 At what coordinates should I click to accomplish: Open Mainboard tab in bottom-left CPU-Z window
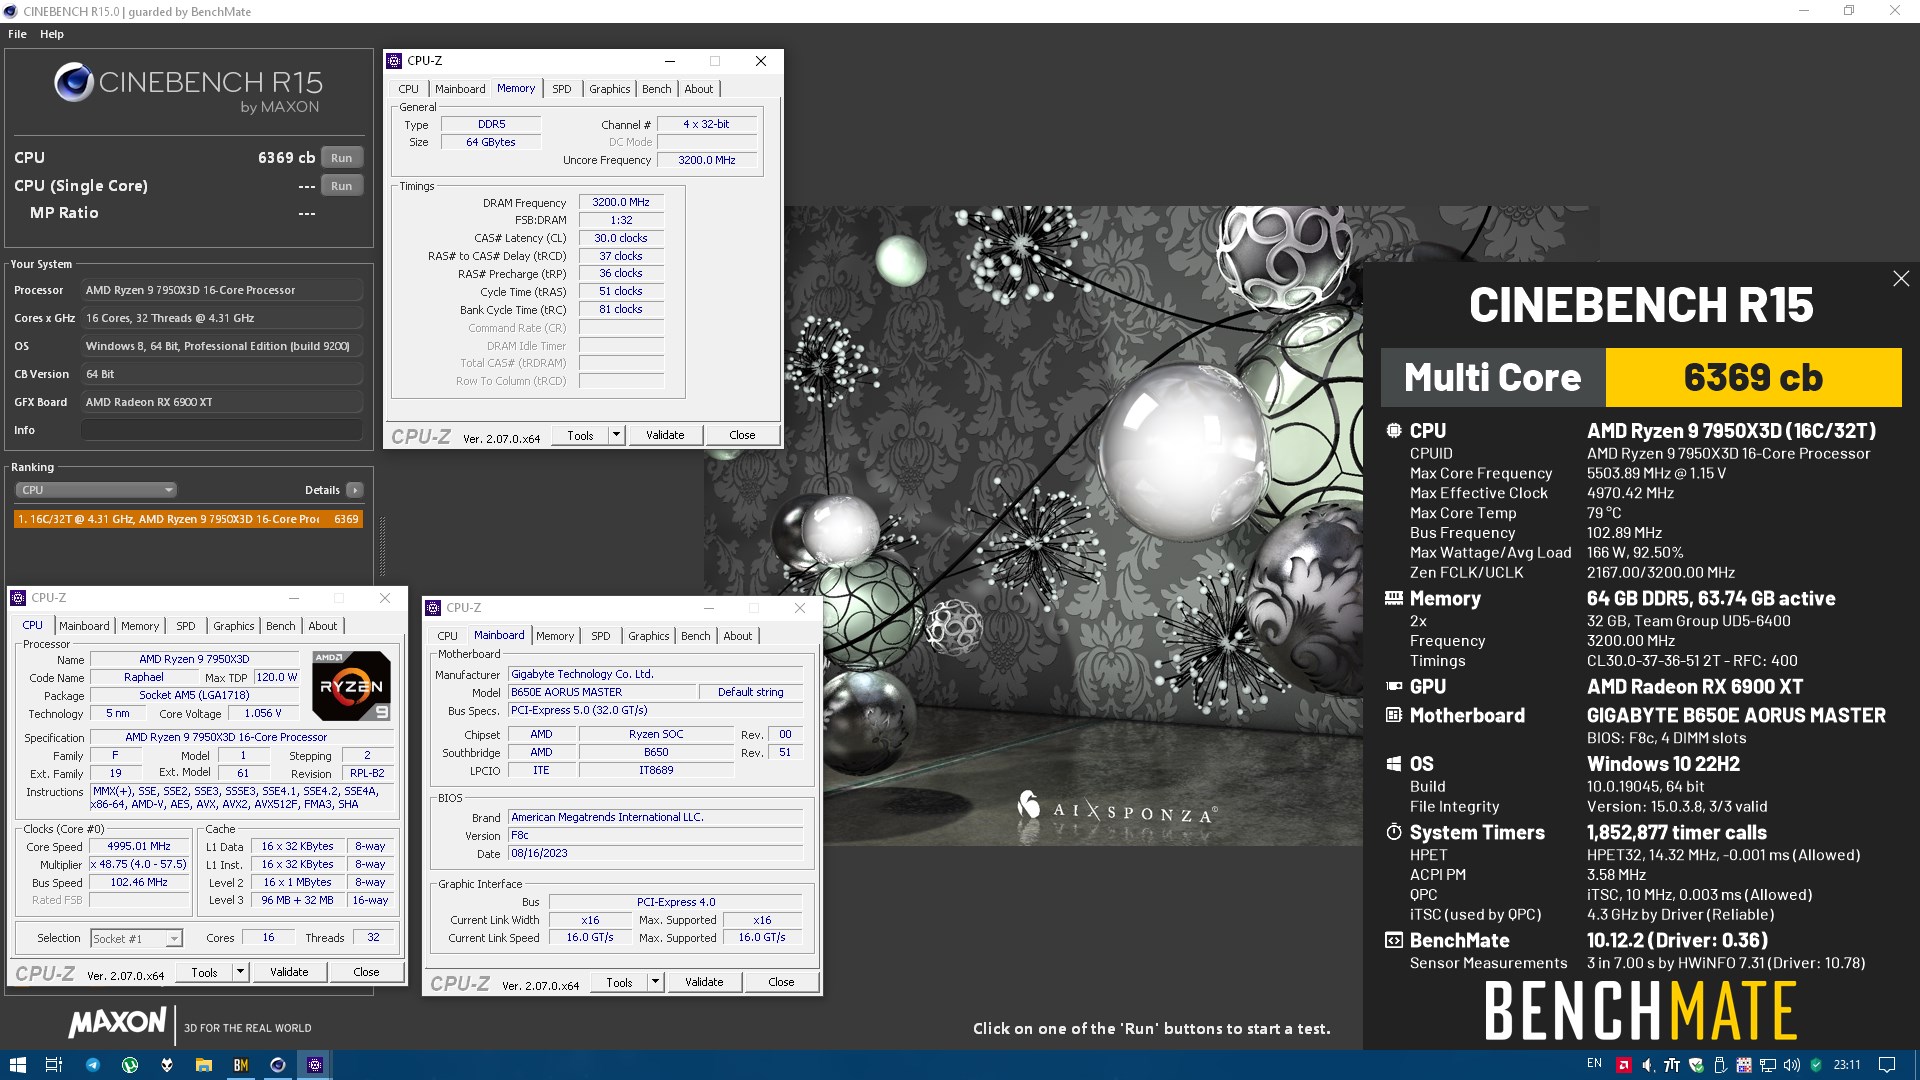click(x=84, y=626)
